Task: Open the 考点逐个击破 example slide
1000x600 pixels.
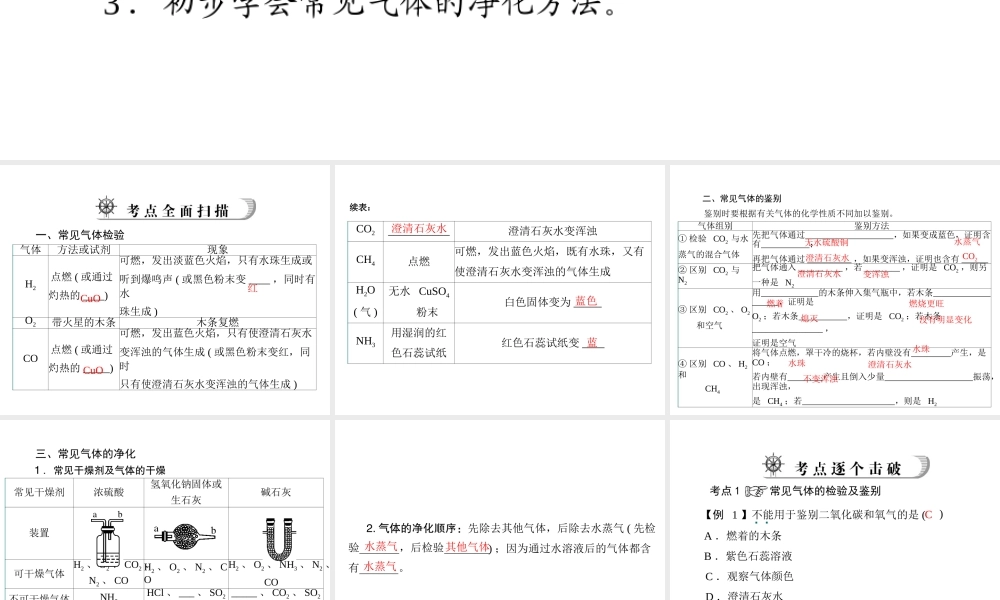Action: 835,510
